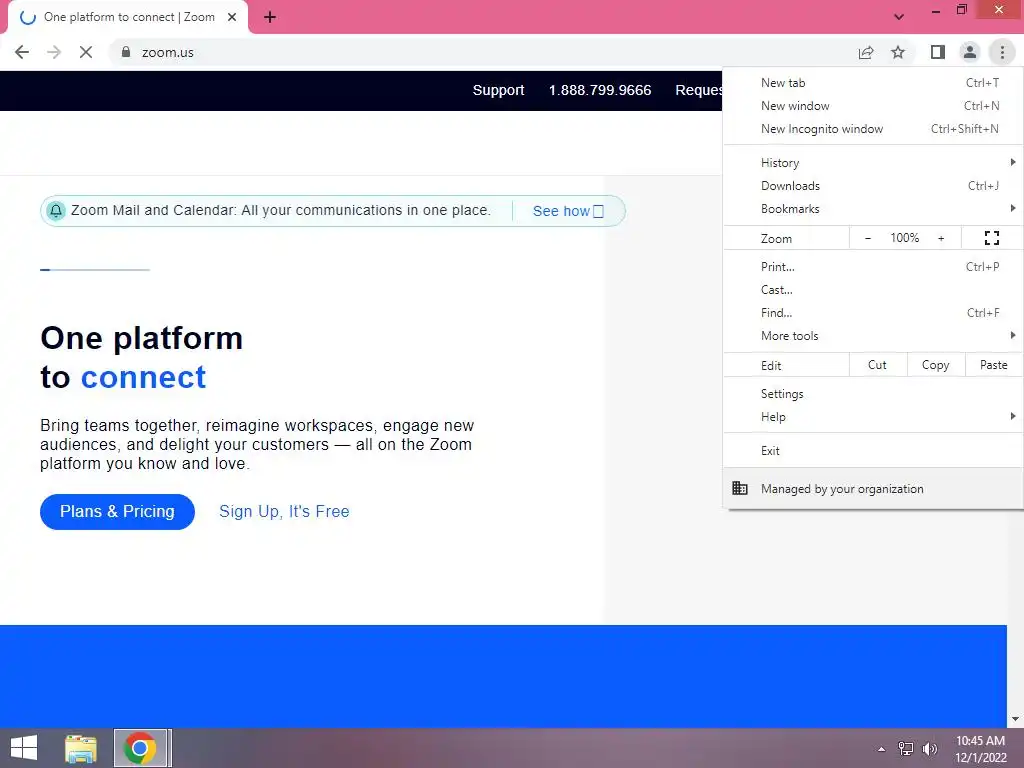
Task: Bookmark this page with the star
Action: (x=898, y=52)
